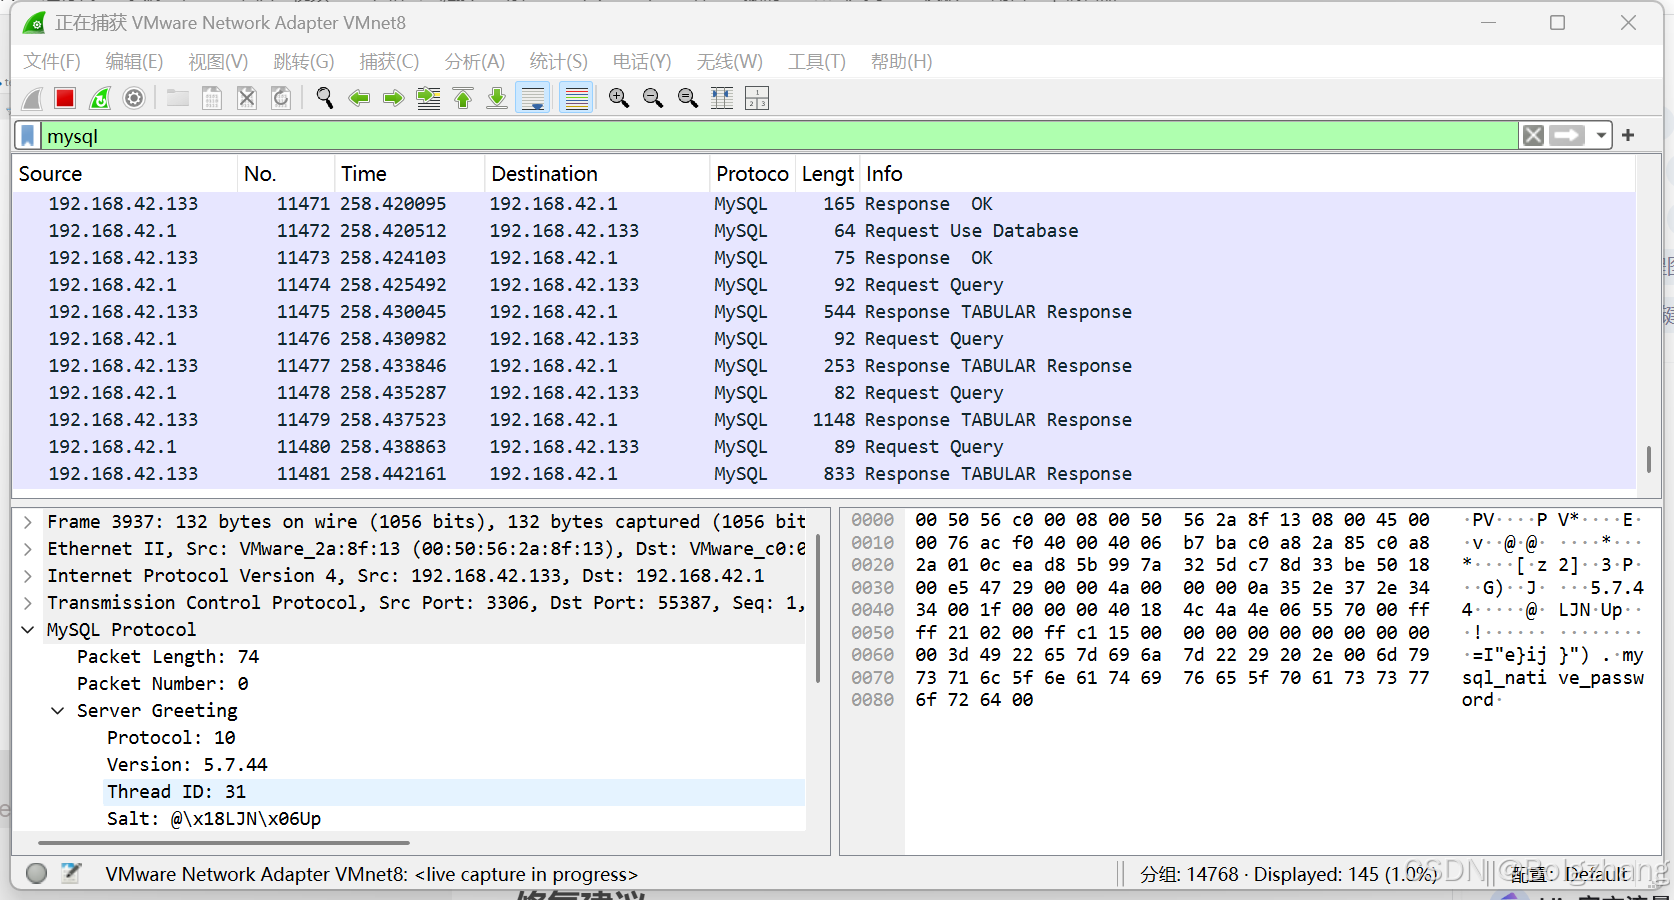Open the 工具(T) menu
This screenshot has width=1674, height=900.
point(816,62)
